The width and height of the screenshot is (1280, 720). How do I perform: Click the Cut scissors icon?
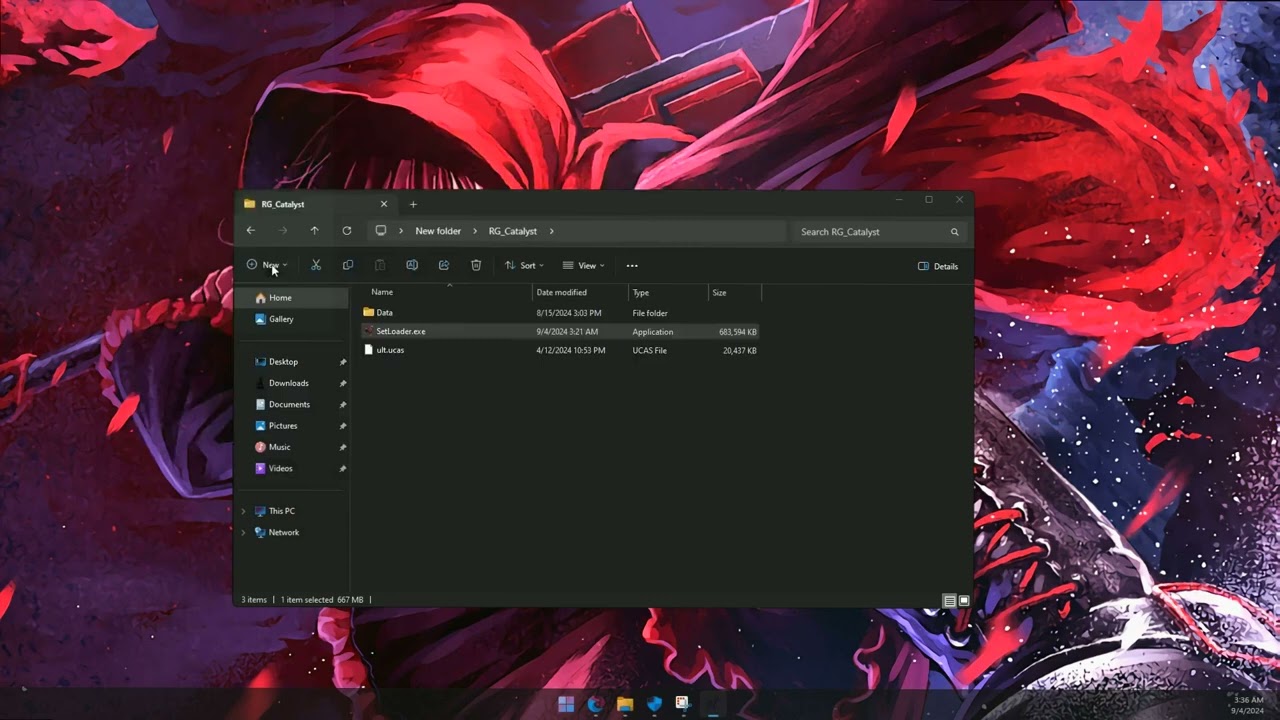point(316,265)
